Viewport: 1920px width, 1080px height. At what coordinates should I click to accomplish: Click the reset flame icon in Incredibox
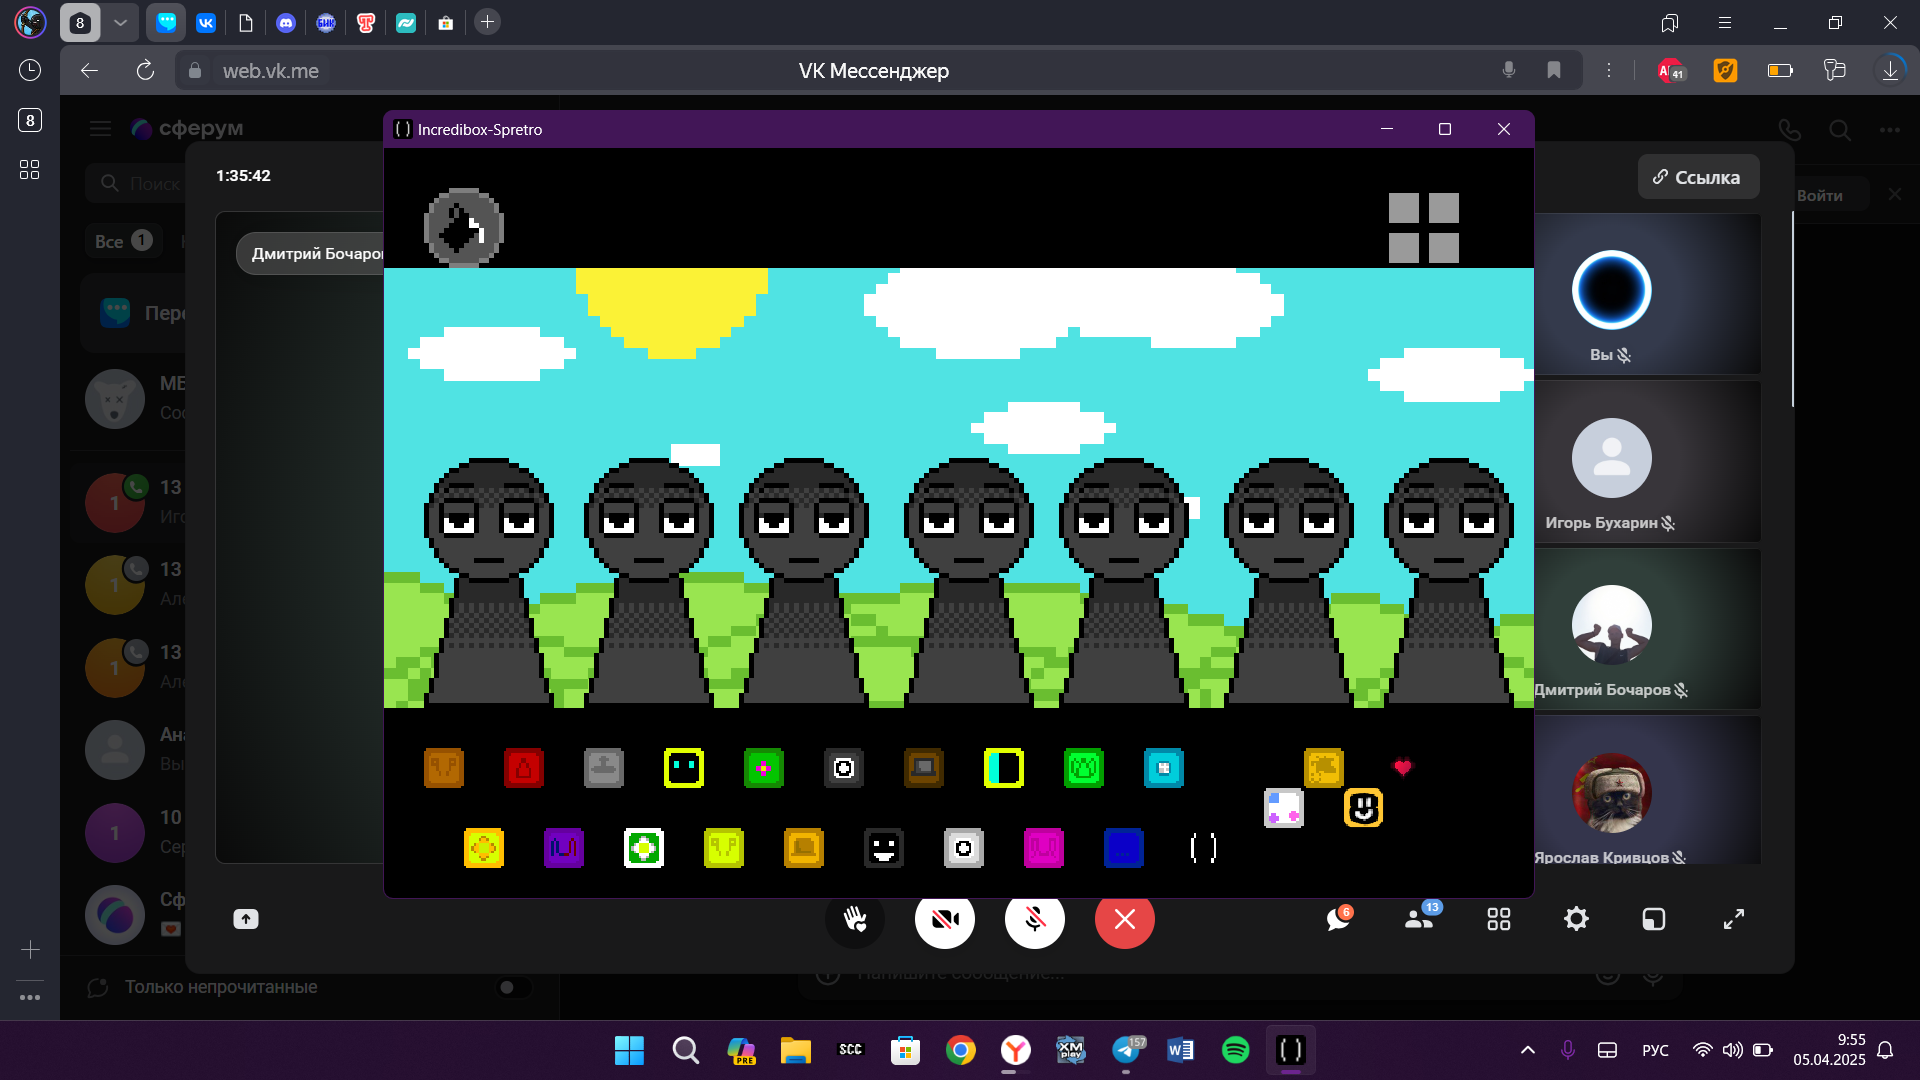463,228
